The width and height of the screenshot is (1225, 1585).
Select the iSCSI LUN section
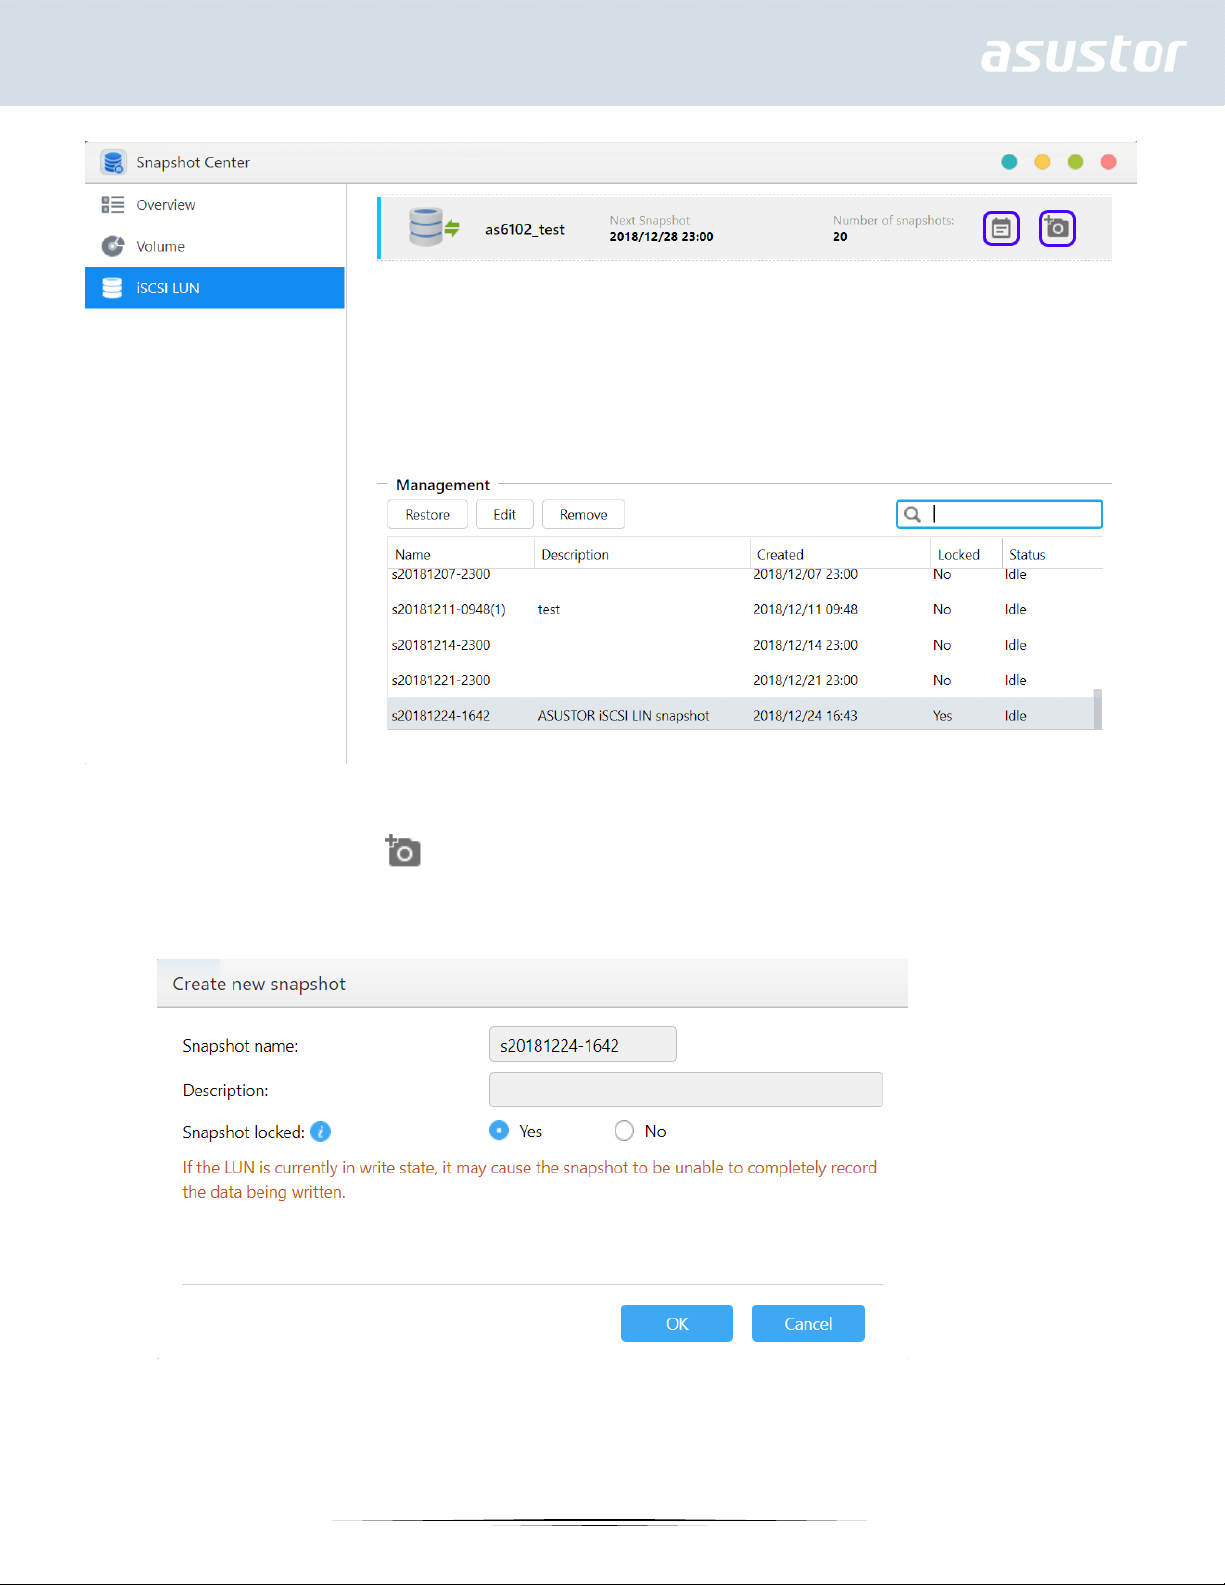215,288
